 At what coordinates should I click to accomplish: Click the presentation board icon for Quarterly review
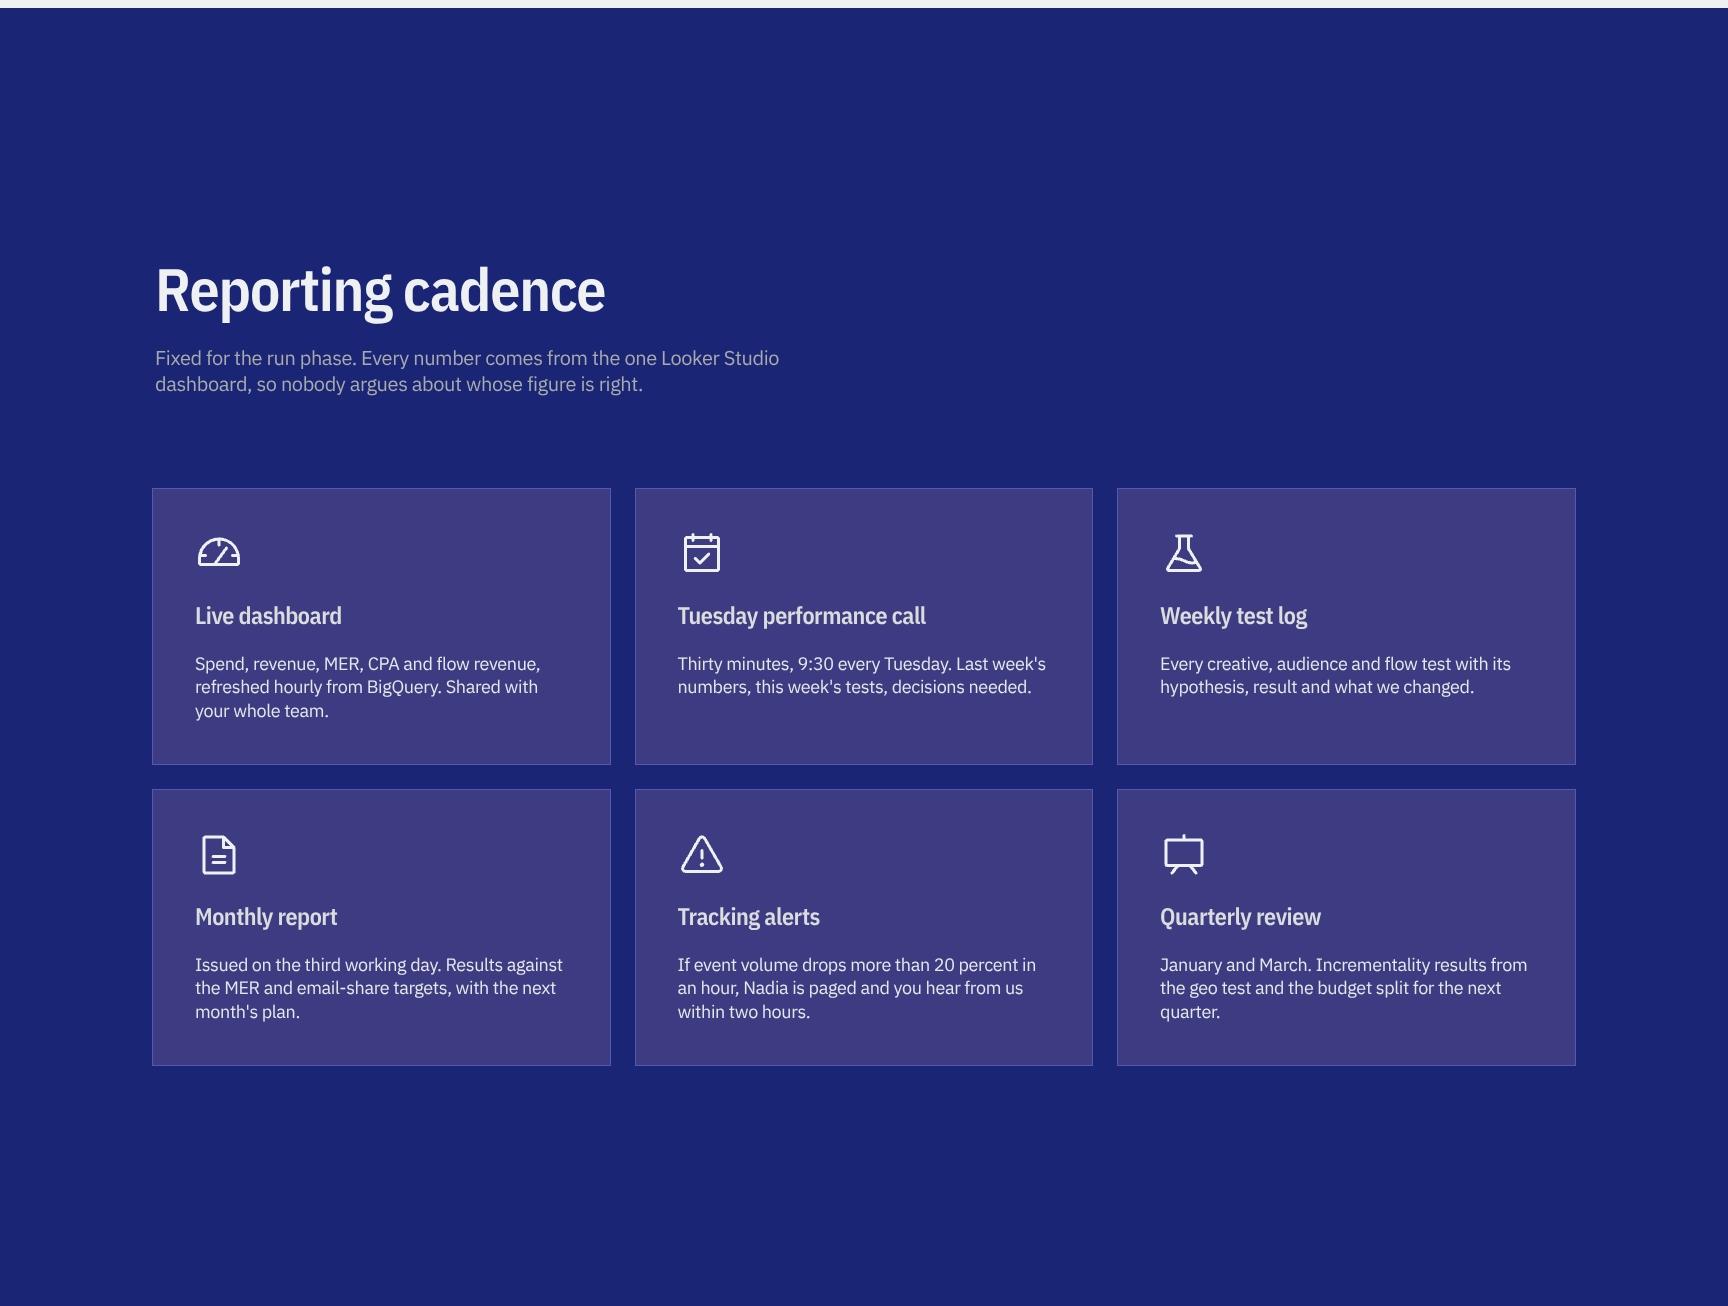[x=1184, y=854]
